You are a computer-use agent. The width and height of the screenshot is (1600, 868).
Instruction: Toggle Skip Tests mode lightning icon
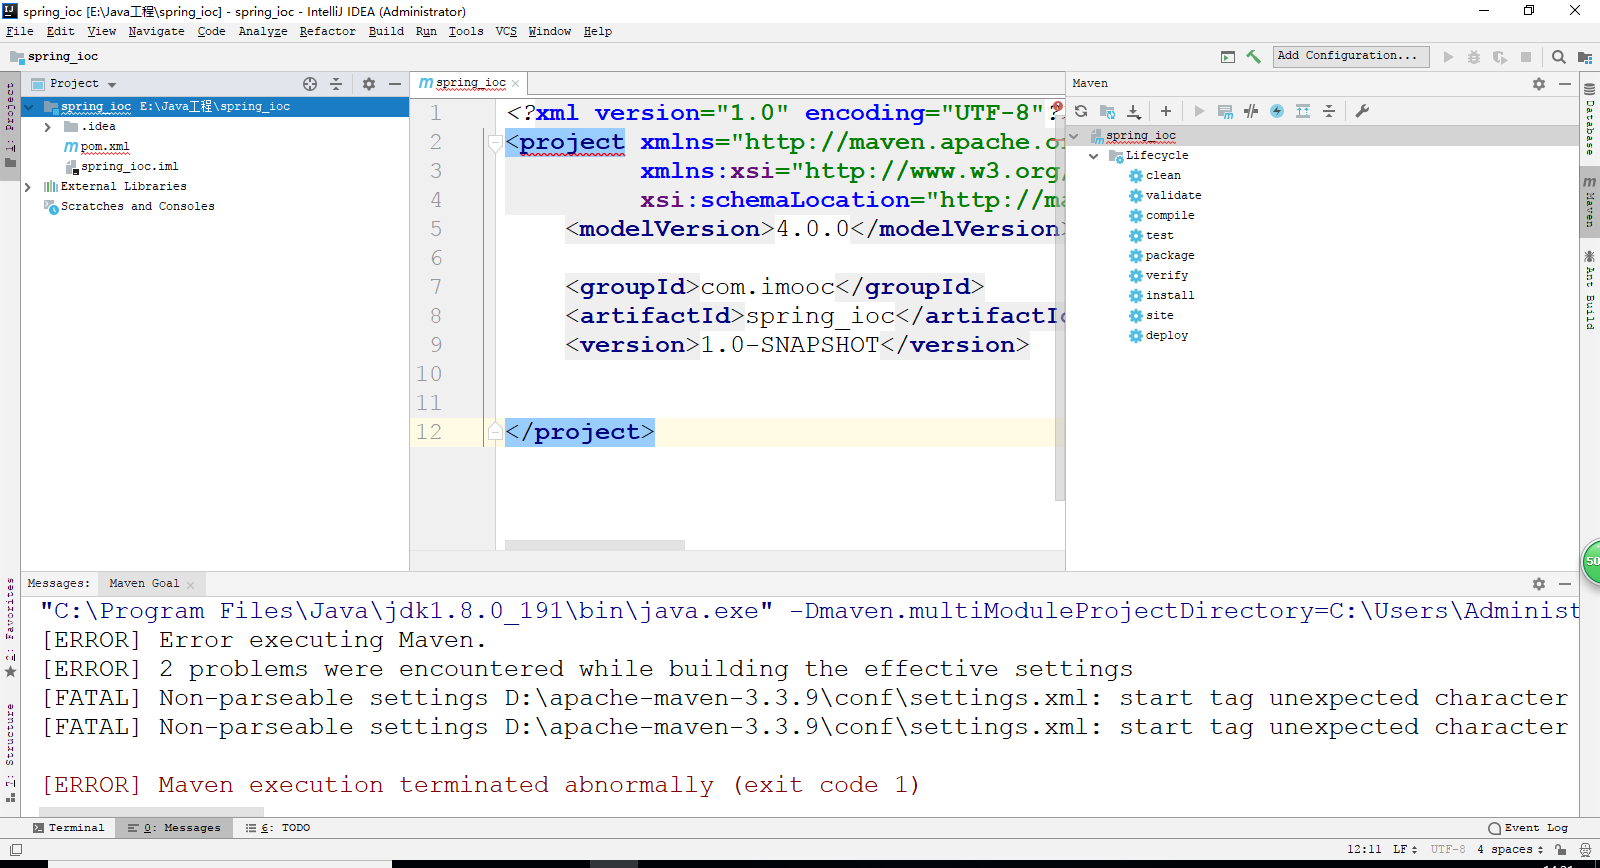click(x=1277, y=111)
